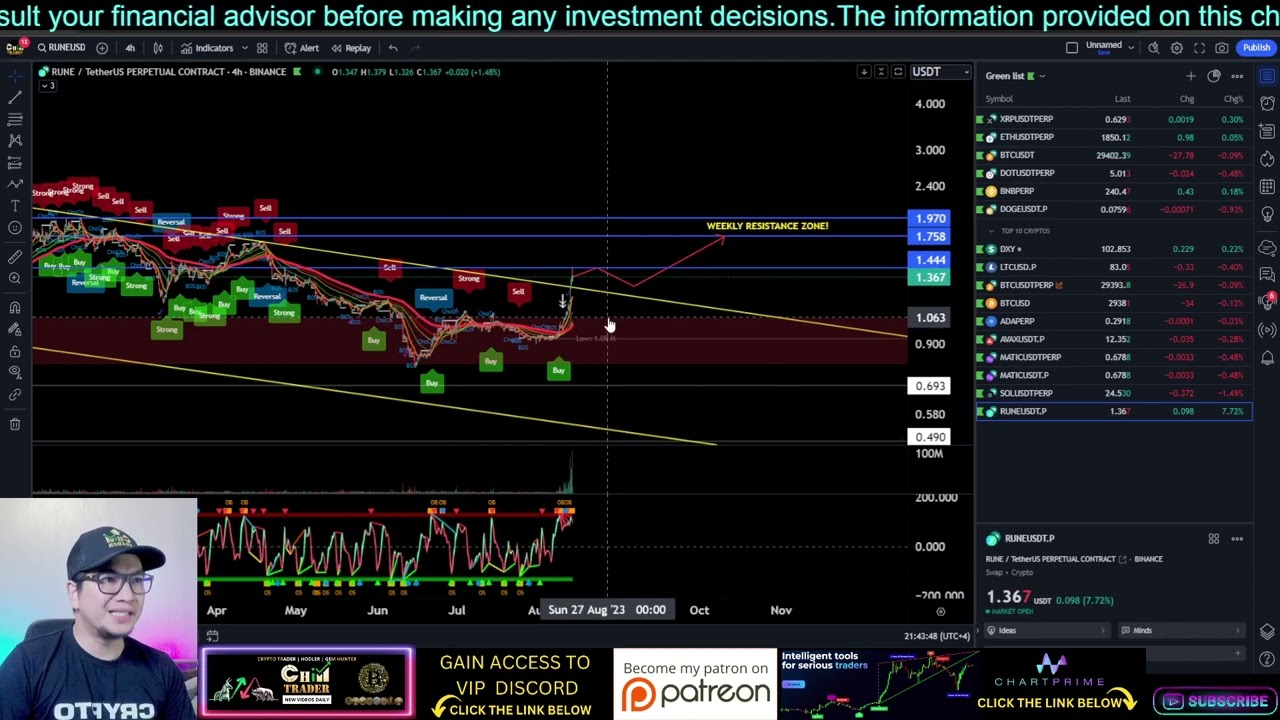1280x720 pixels.
Task: Open symbol details grid icon for RUNEUSDT.P
Action: (1214, 539)
